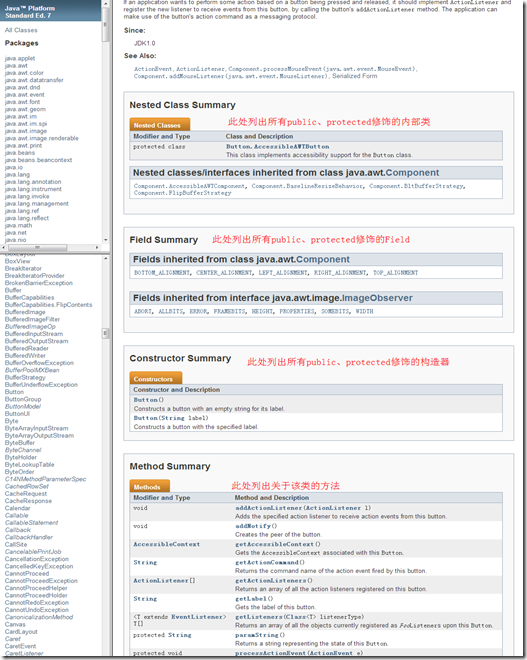The height and width of the screenshot is (660, 527).
Task: Open Component link in Nested classes heading
Action: pos(412,173)
